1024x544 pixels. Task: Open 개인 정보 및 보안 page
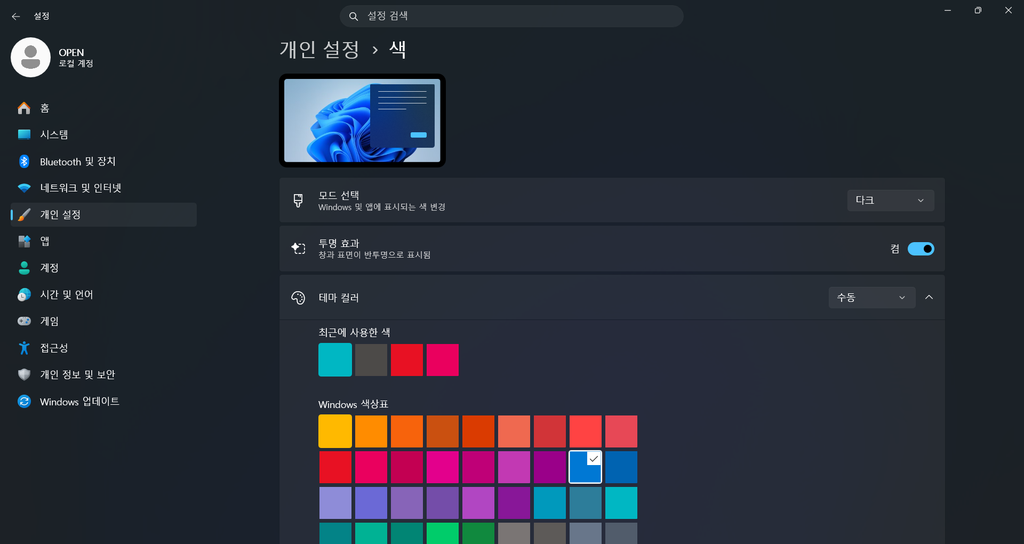point(104,375)
